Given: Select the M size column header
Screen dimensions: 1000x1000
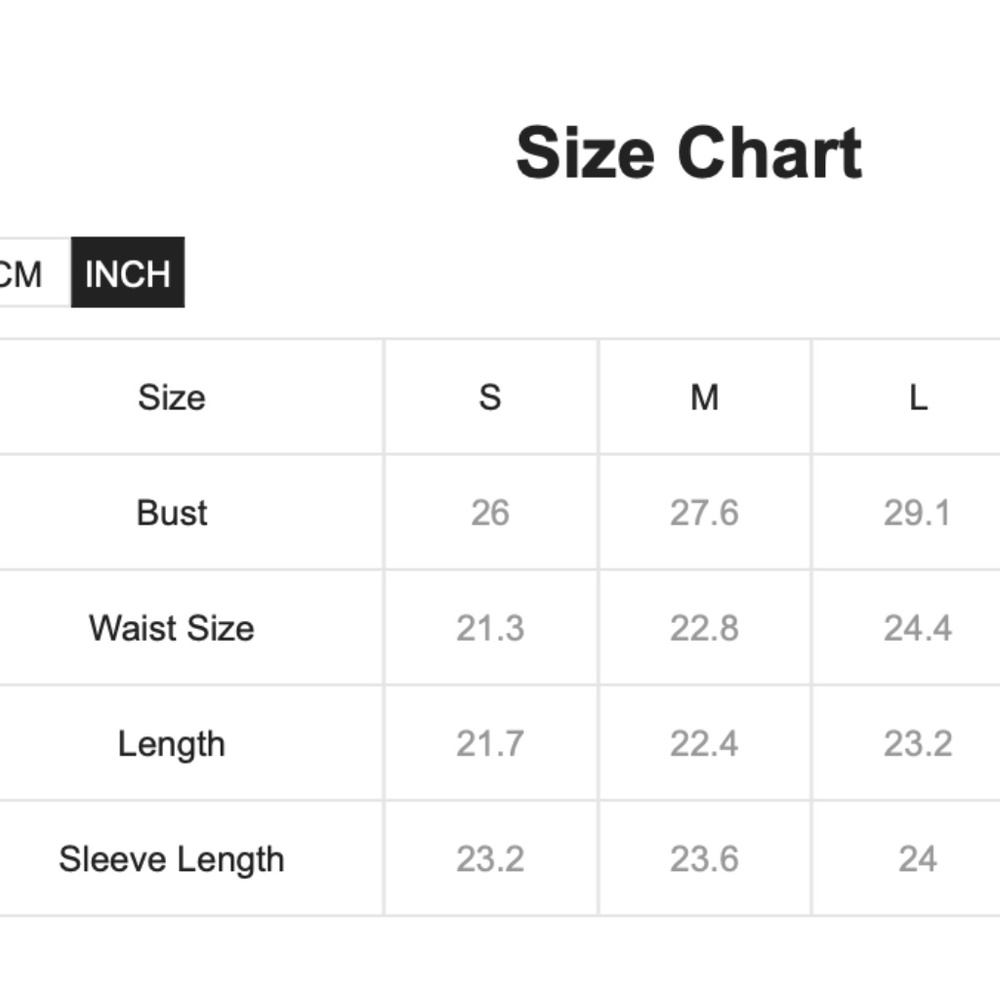Looking at the screenshot, I should (x=704, y=397).
